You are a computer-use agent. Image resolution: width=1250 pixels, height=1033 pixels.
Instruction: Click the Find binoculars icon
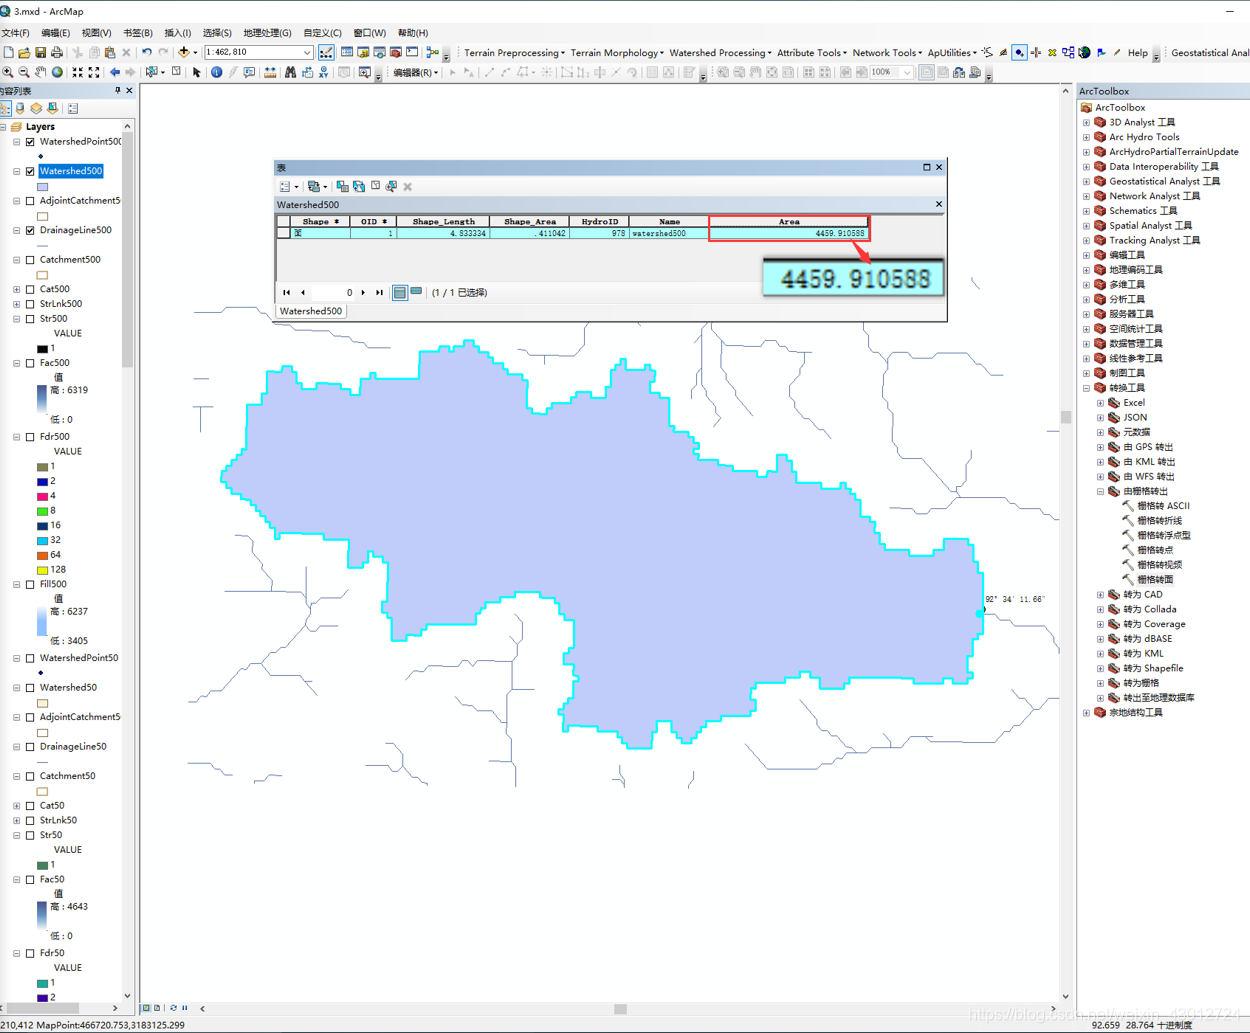290,72
